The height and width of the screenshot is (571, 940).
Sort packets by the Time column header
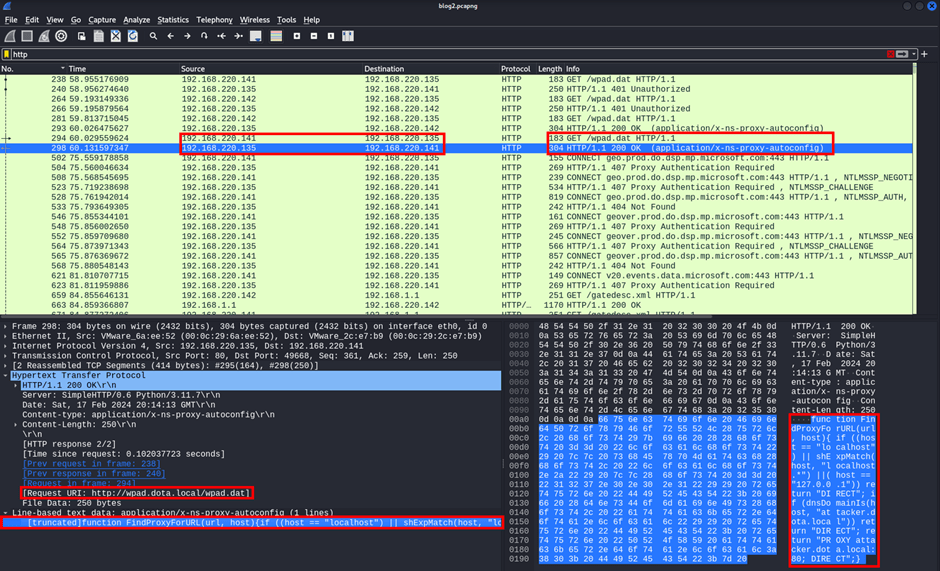click(x=123, y=69)
